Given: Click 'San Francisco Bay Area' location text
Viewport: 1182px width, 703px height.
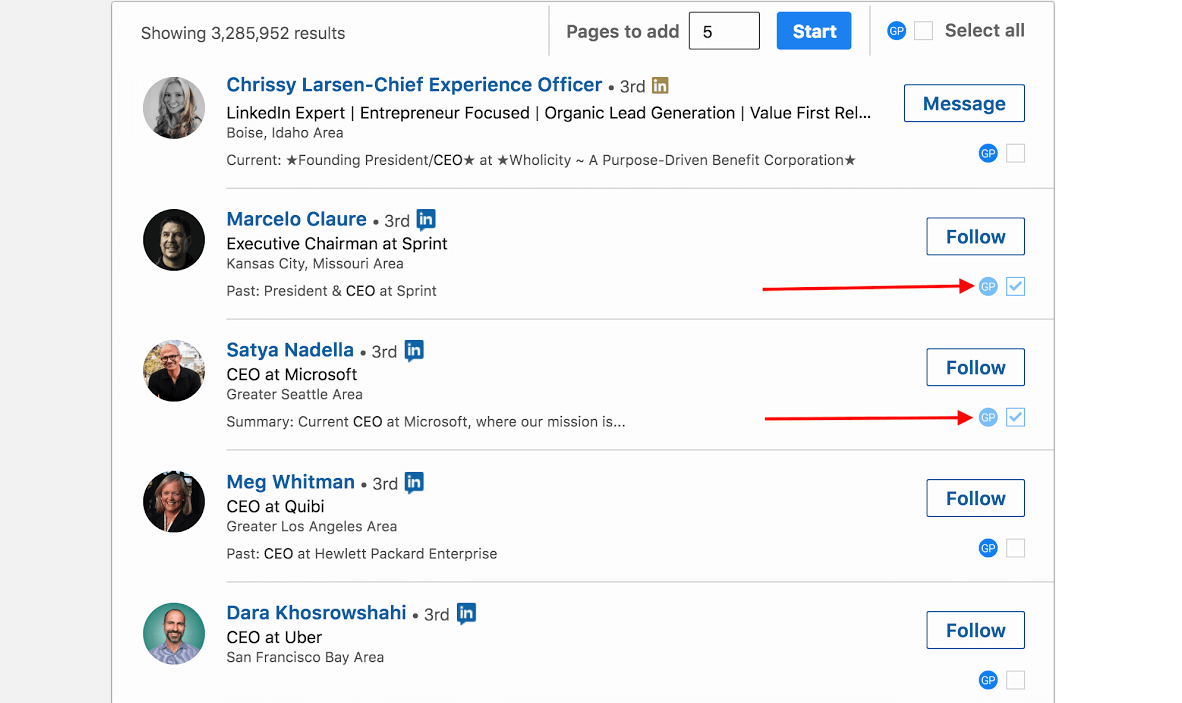Looking at the screenshot, I should (305, 658).
